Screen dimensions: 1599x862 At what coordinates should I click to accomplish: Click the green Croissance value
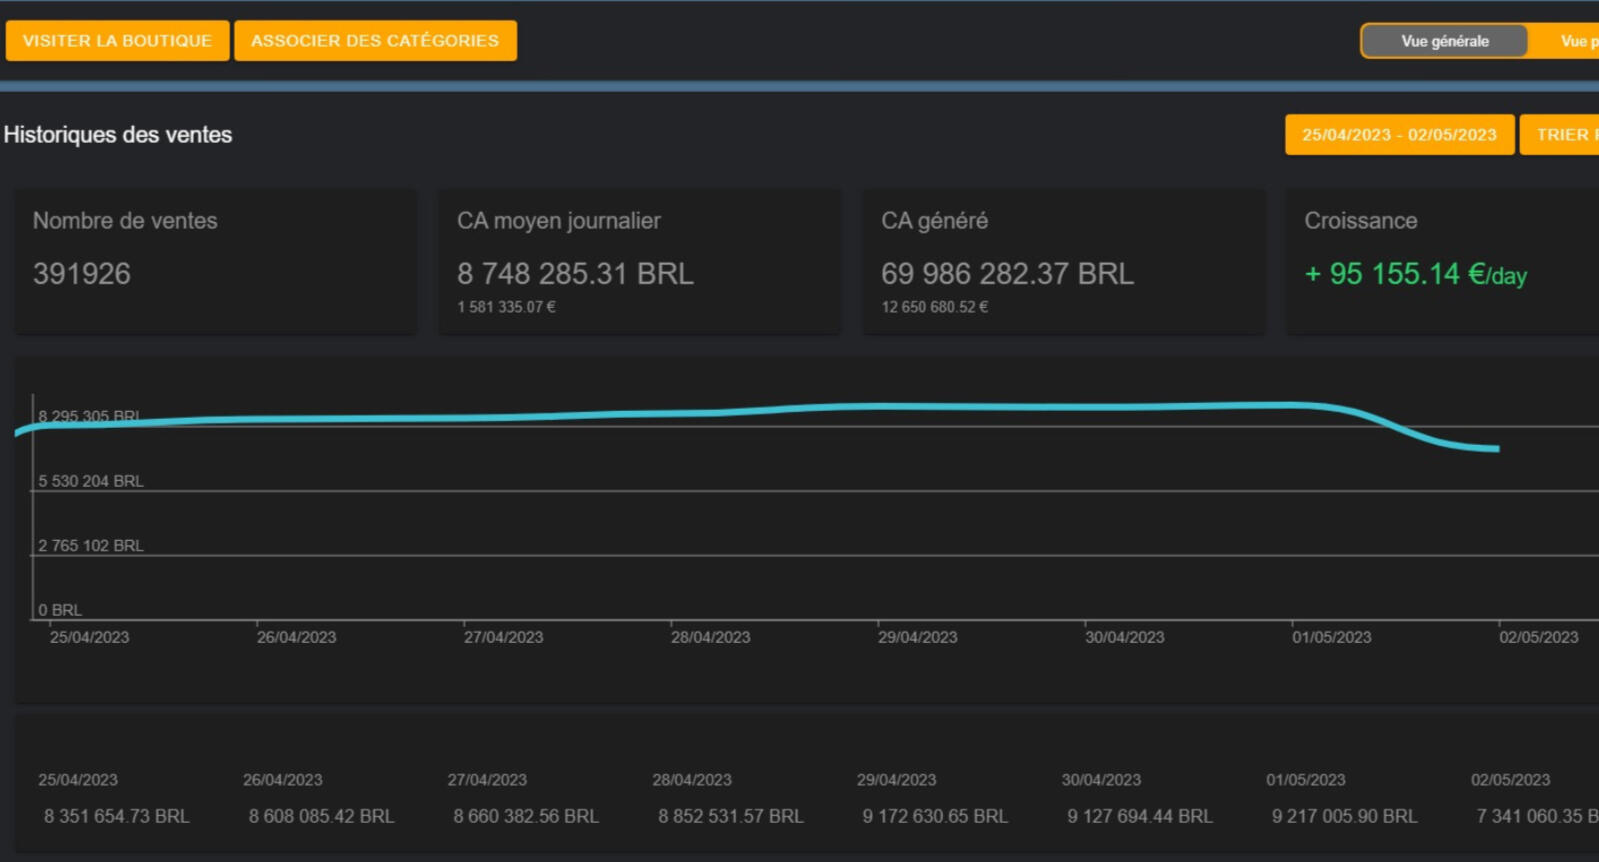pyautogui.click(x=1415, y=274)
